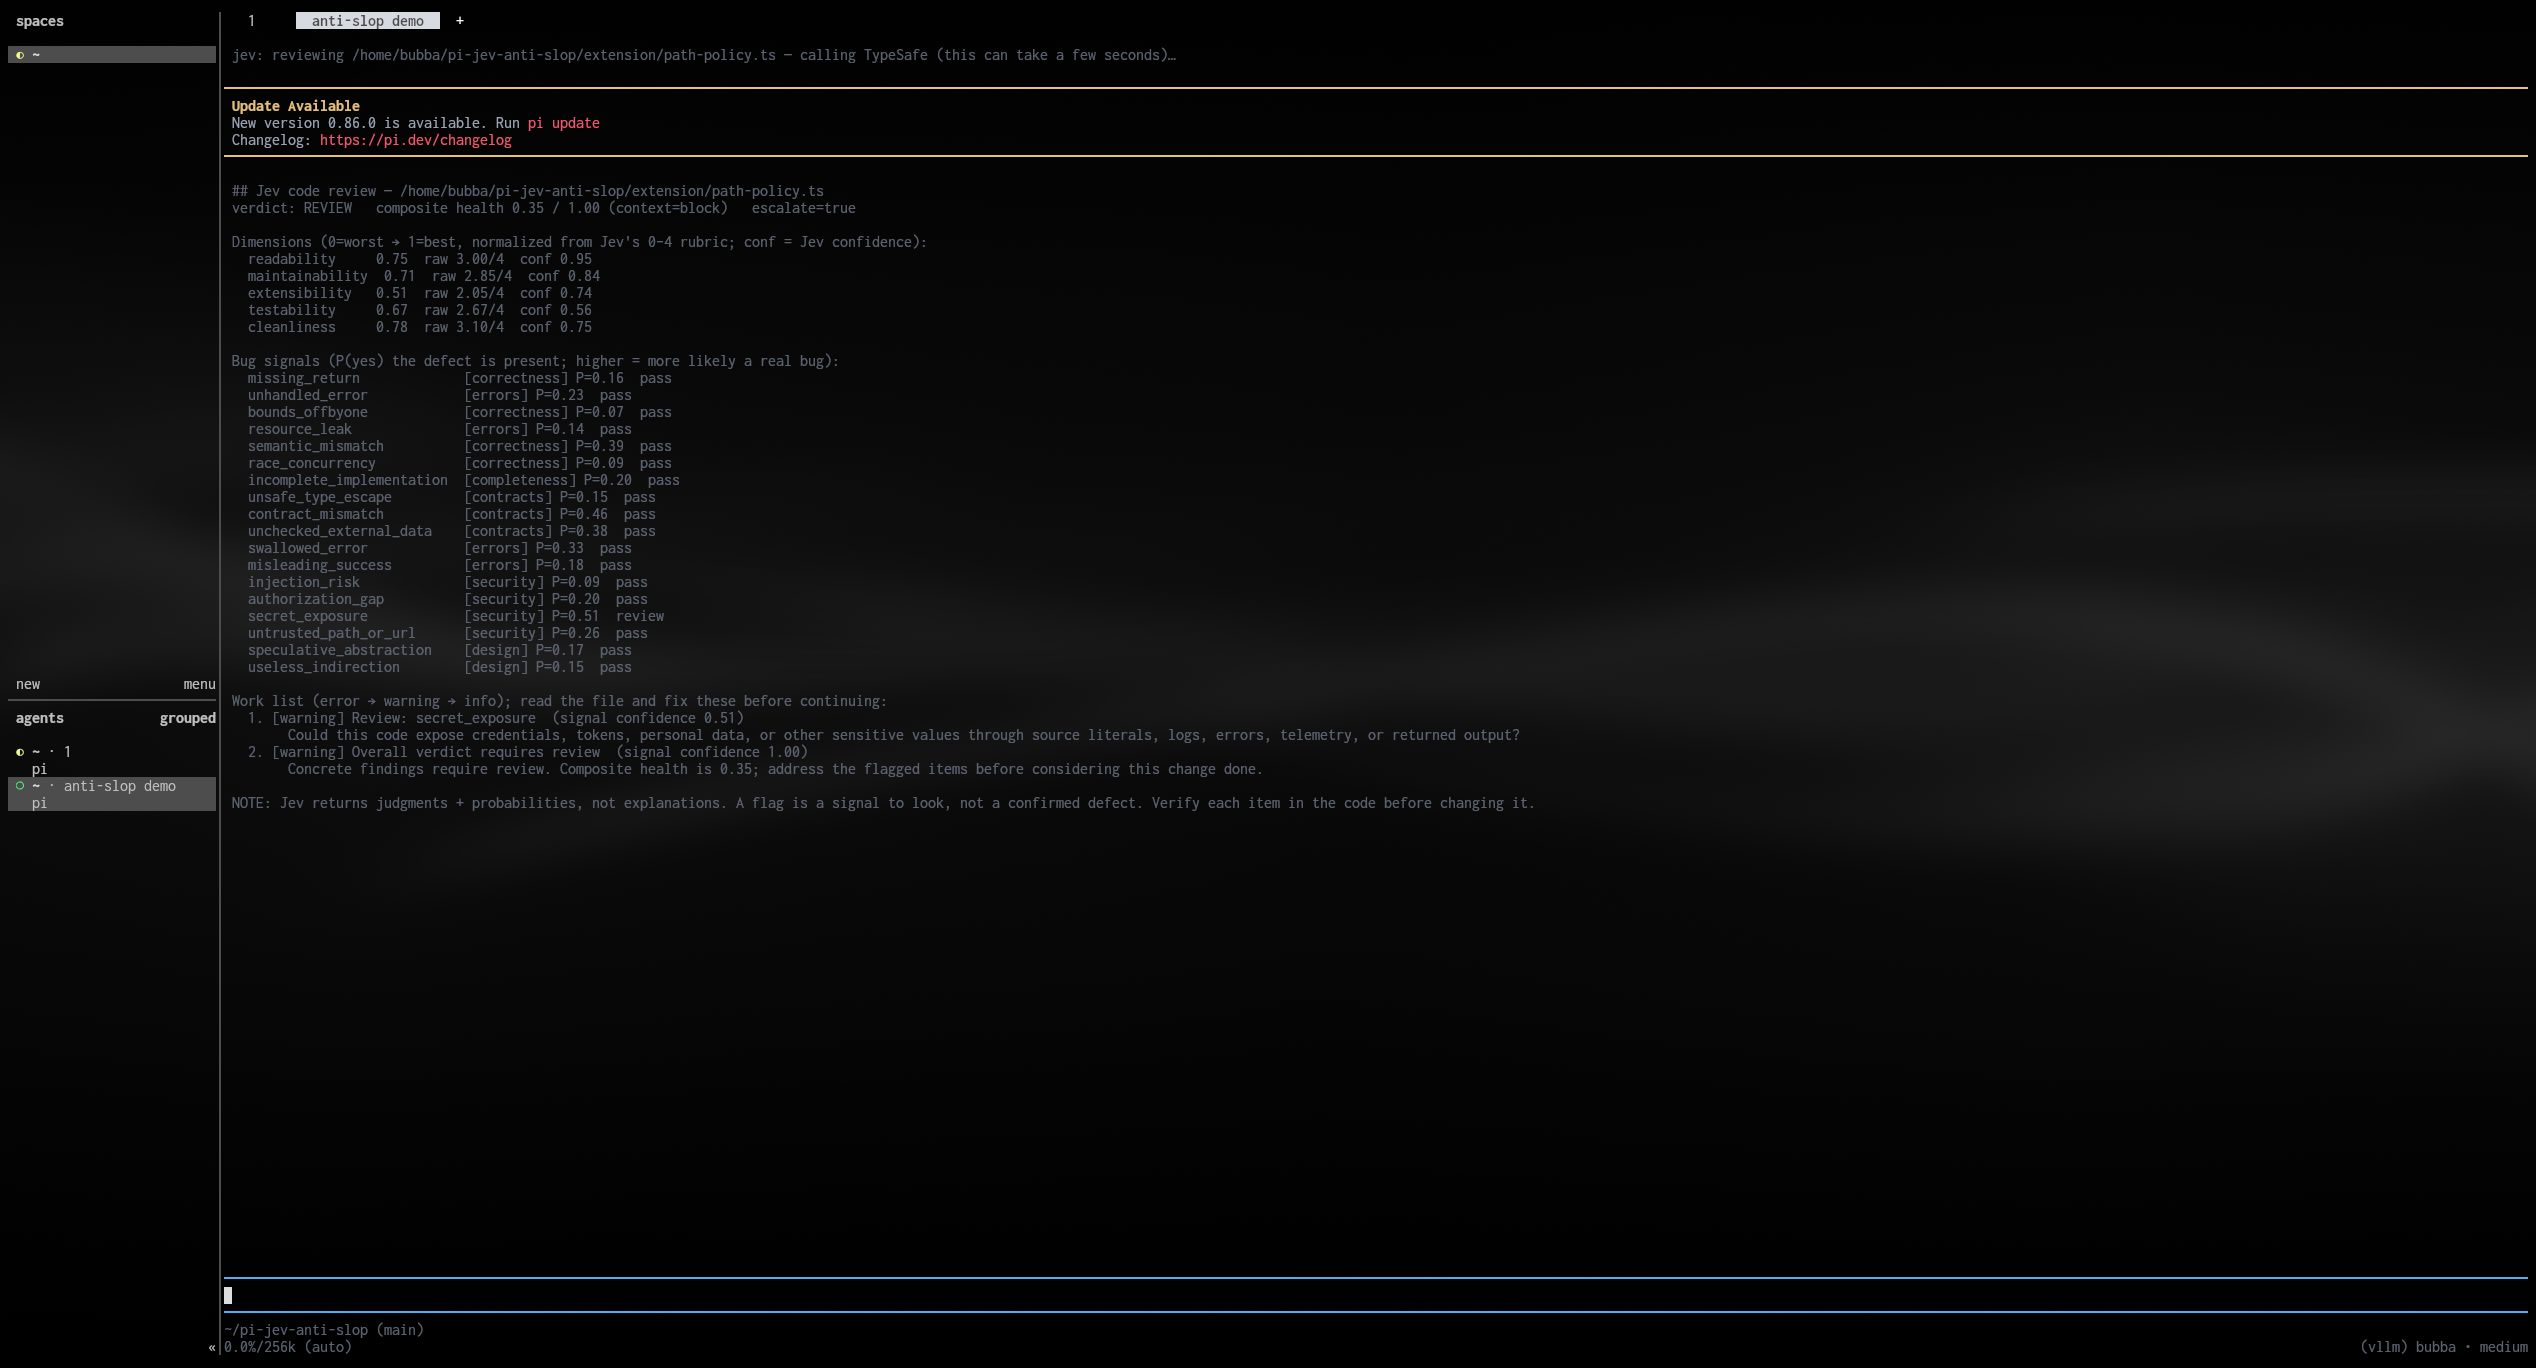The image size is (2536, 1368).
Task: Click the 'untrusted_path_or_url' signal row
Action: coord(447,633)
